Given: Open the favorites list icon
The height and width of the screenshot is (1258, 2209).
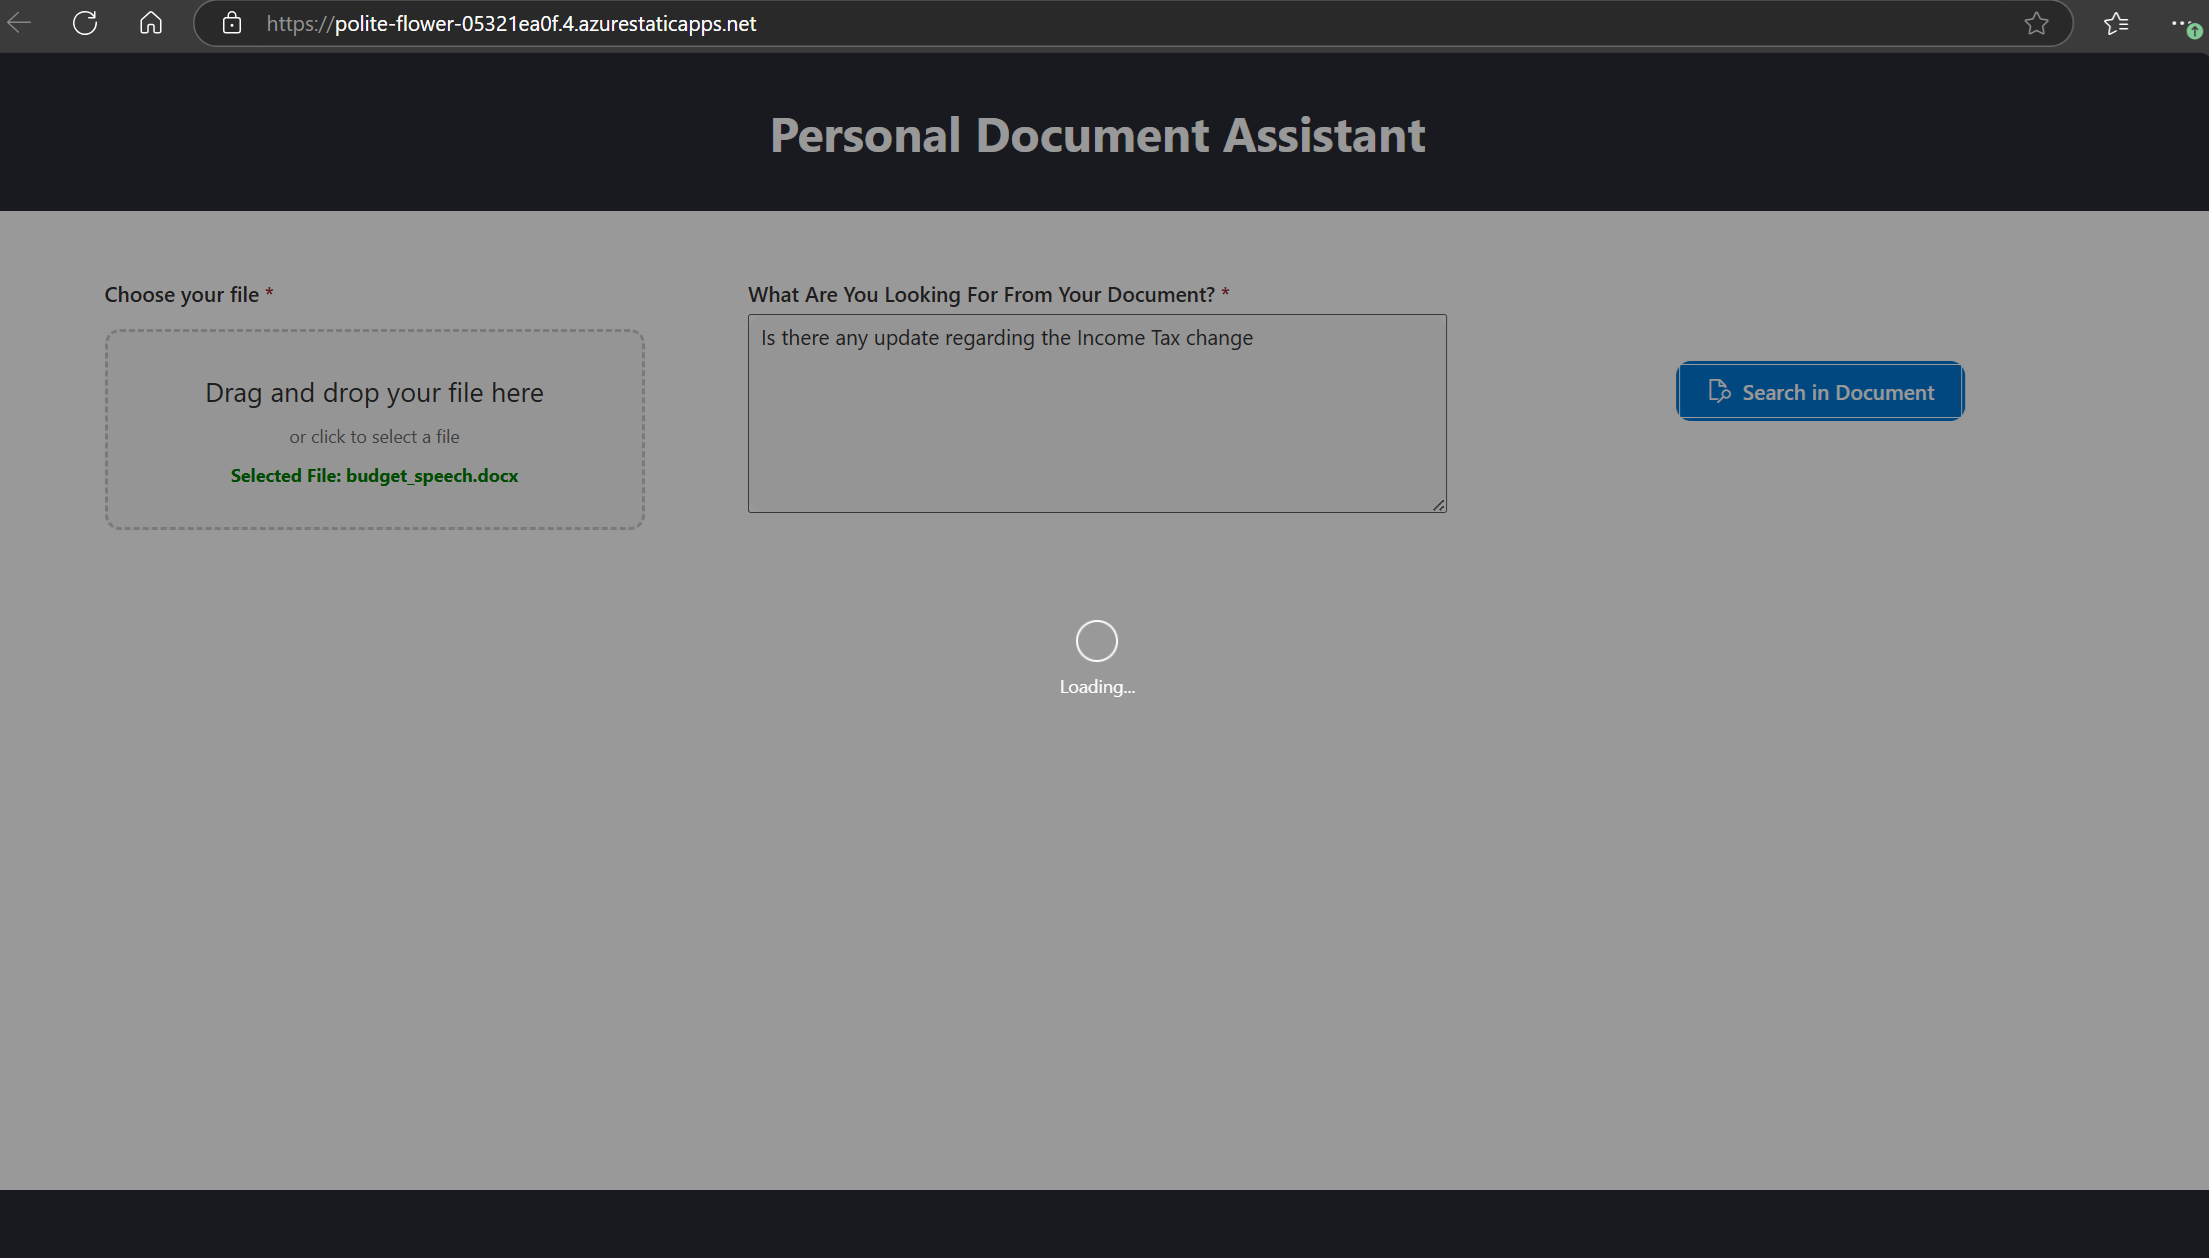Looking at the screenshot, I should [2115, 23].
